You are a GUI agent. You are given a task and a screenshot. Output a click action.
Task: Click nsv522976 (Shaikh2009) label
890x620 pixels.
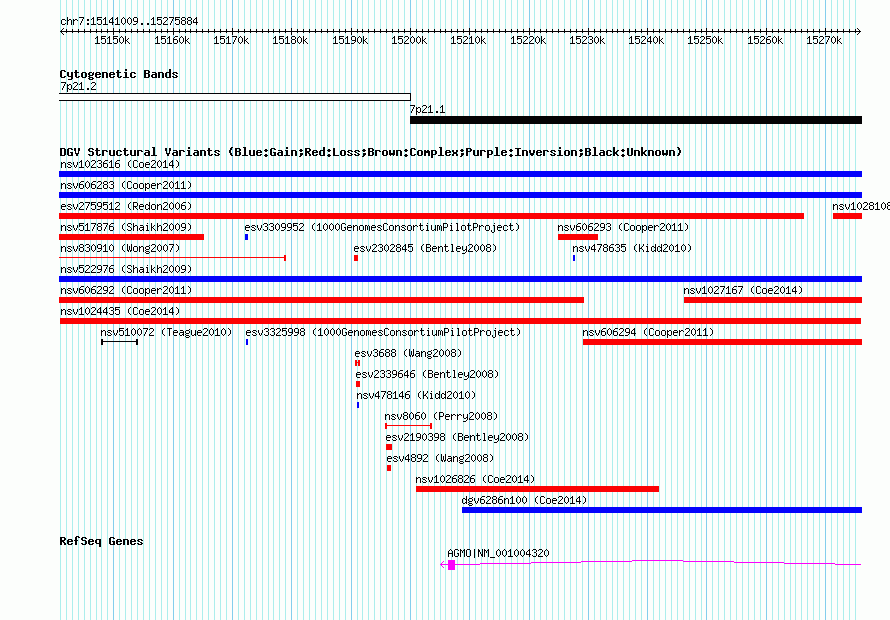pos(126,269)
